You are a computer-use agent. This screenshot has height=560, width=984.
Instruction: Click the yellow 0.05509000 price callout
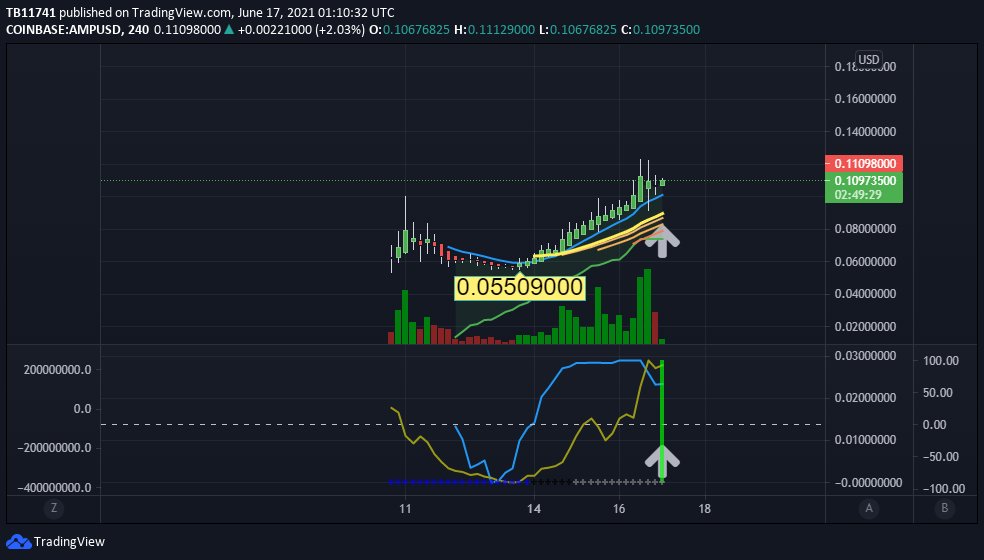pos(520,287)
